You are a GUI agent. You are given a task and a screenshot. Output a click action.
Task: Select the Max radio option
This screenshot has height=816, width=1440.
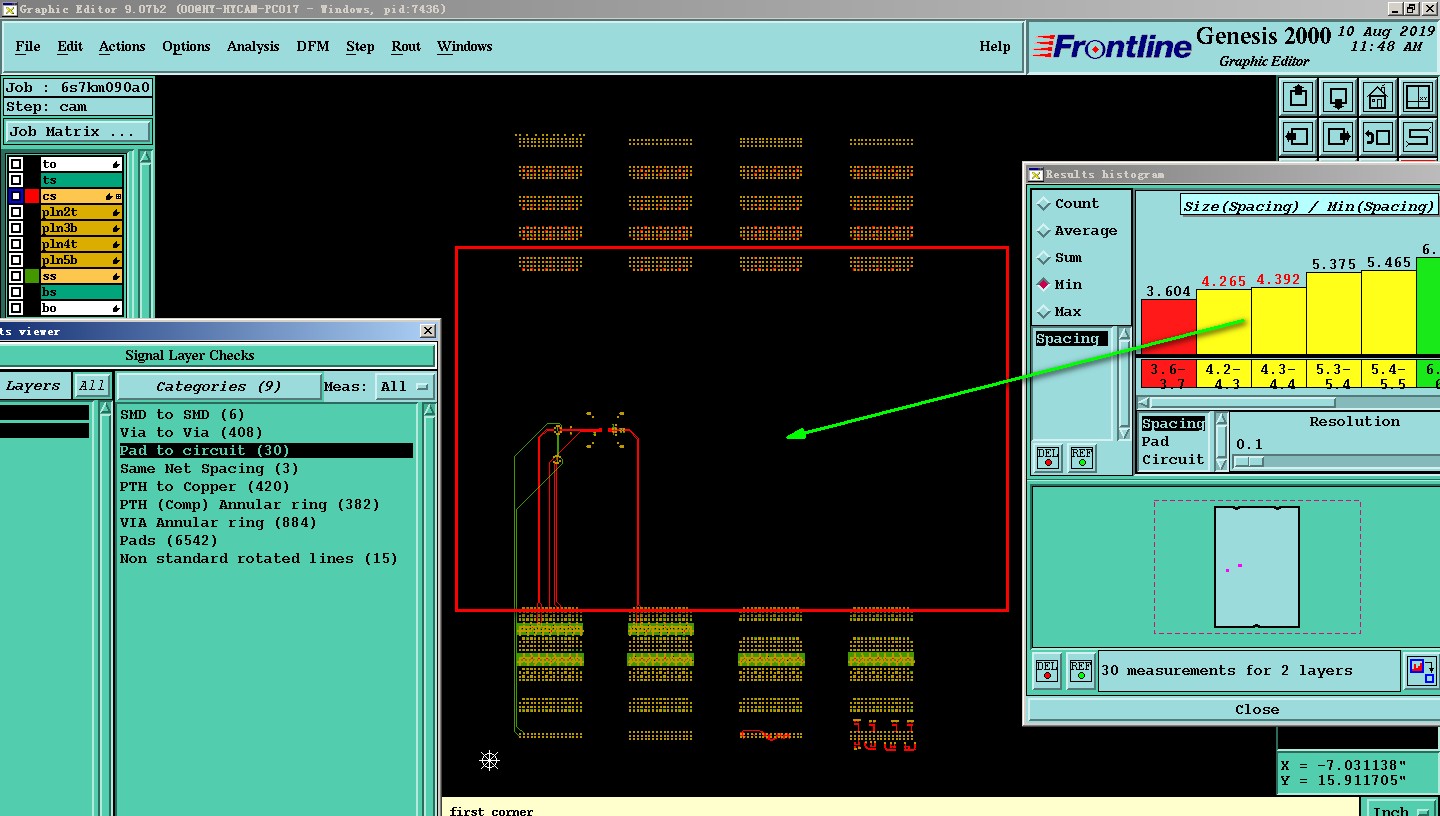click(x=1045, y=312)
